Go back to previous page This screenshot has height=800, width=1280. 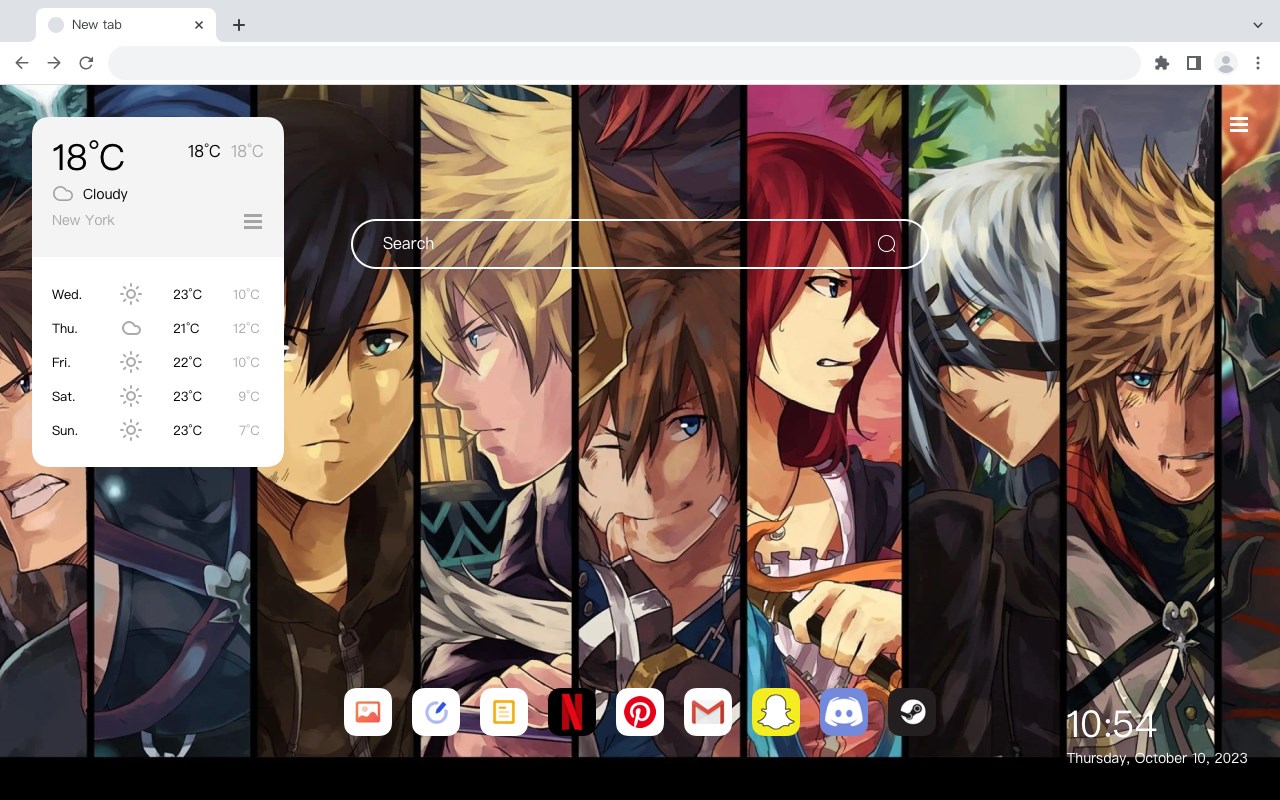(x=22, y=63)
